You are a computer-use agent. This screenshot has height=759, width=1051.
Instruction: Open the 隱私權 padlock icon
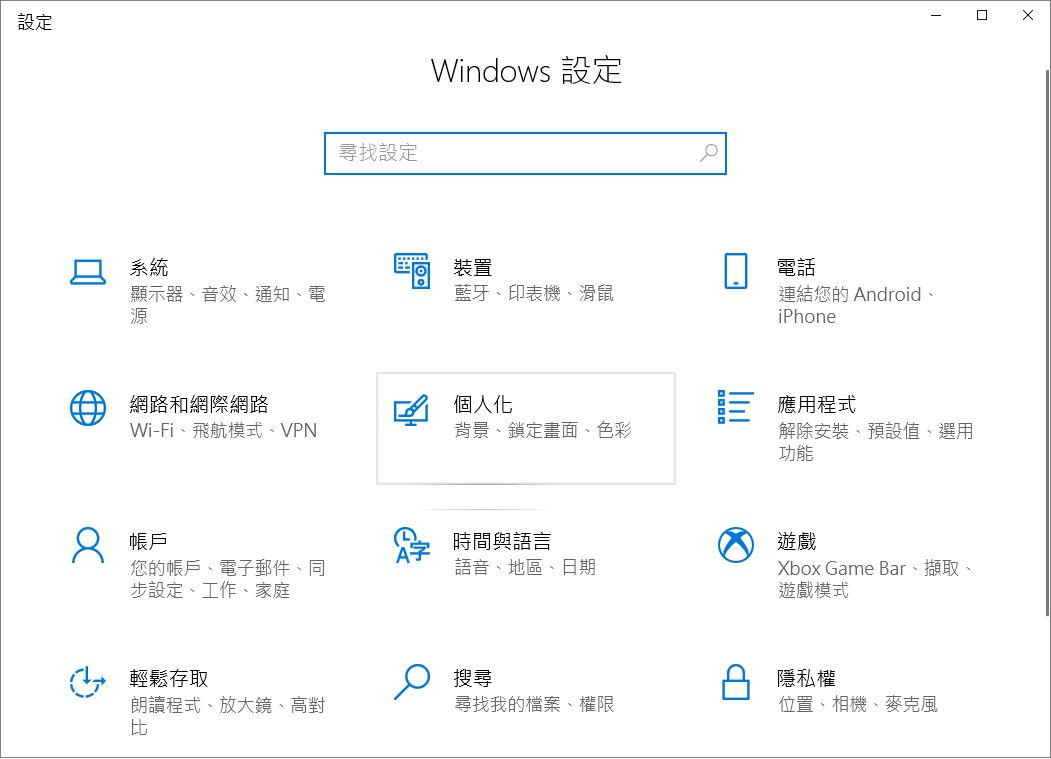[x=735, y=682]
